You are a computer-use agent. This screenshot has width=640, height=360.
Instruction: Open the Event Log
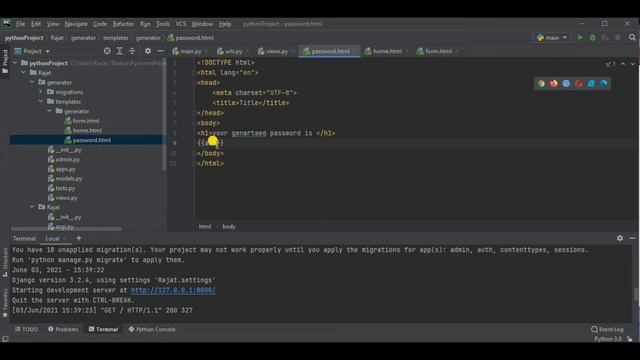(607, 329)
